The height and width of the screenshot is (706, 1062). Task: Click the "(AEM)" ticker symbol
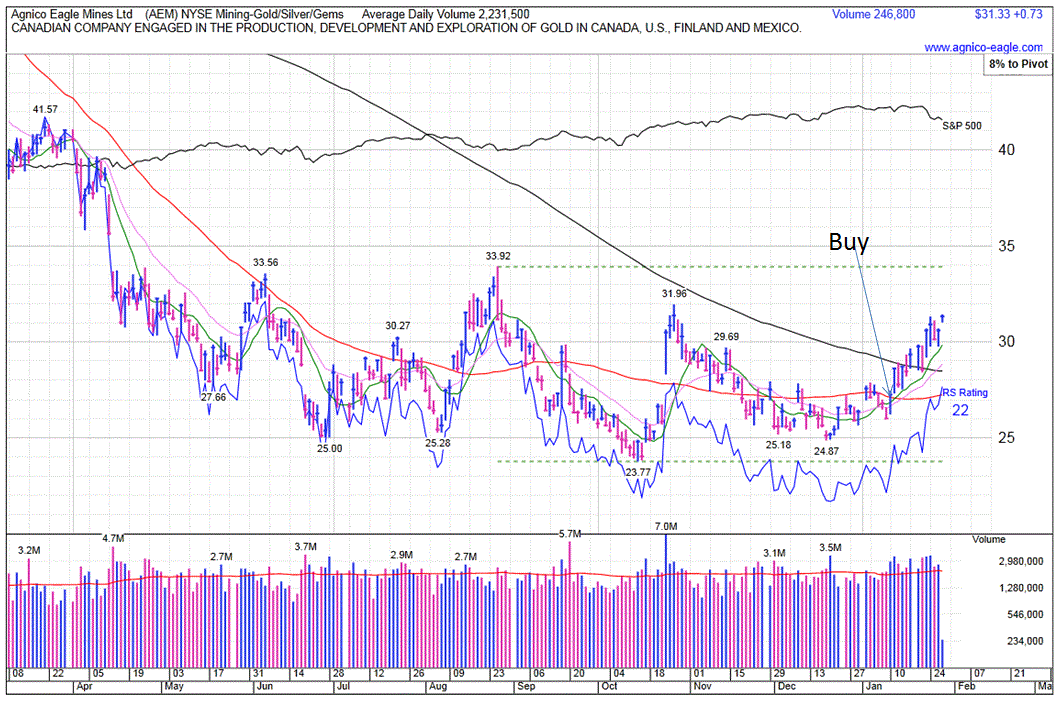[160, 14]
